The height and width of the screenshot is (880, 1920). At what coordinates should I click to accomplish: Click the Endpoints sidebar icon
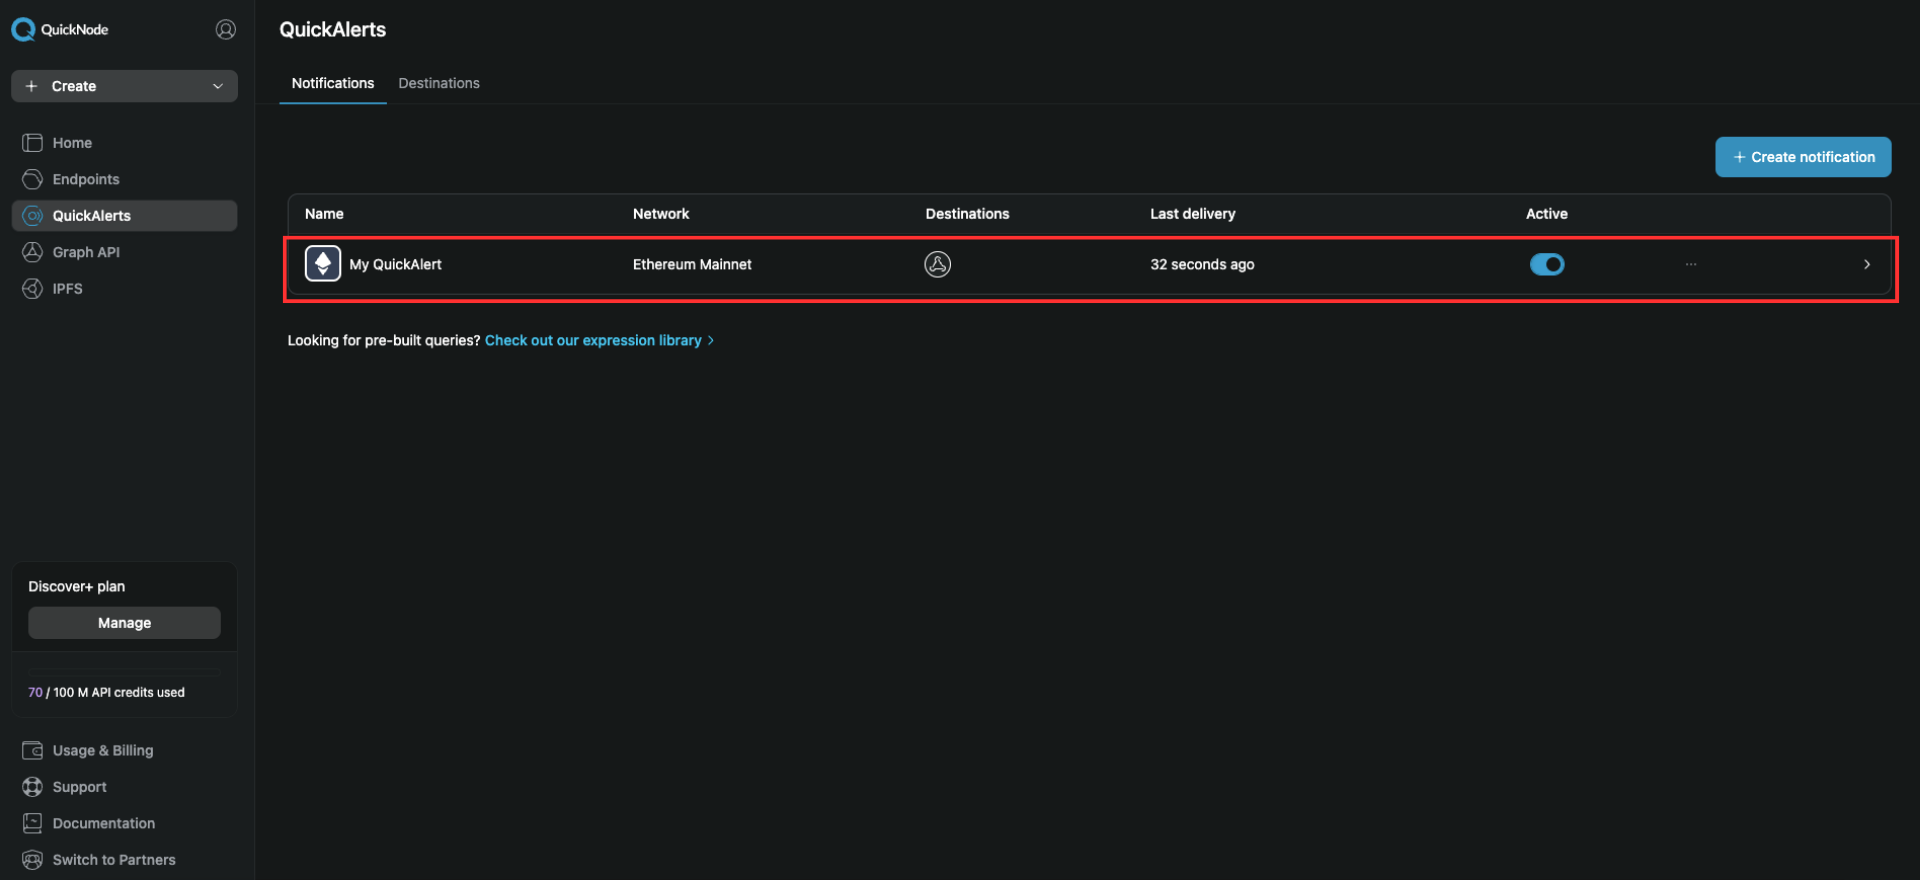pyautogui.click(x=32, y=179)
